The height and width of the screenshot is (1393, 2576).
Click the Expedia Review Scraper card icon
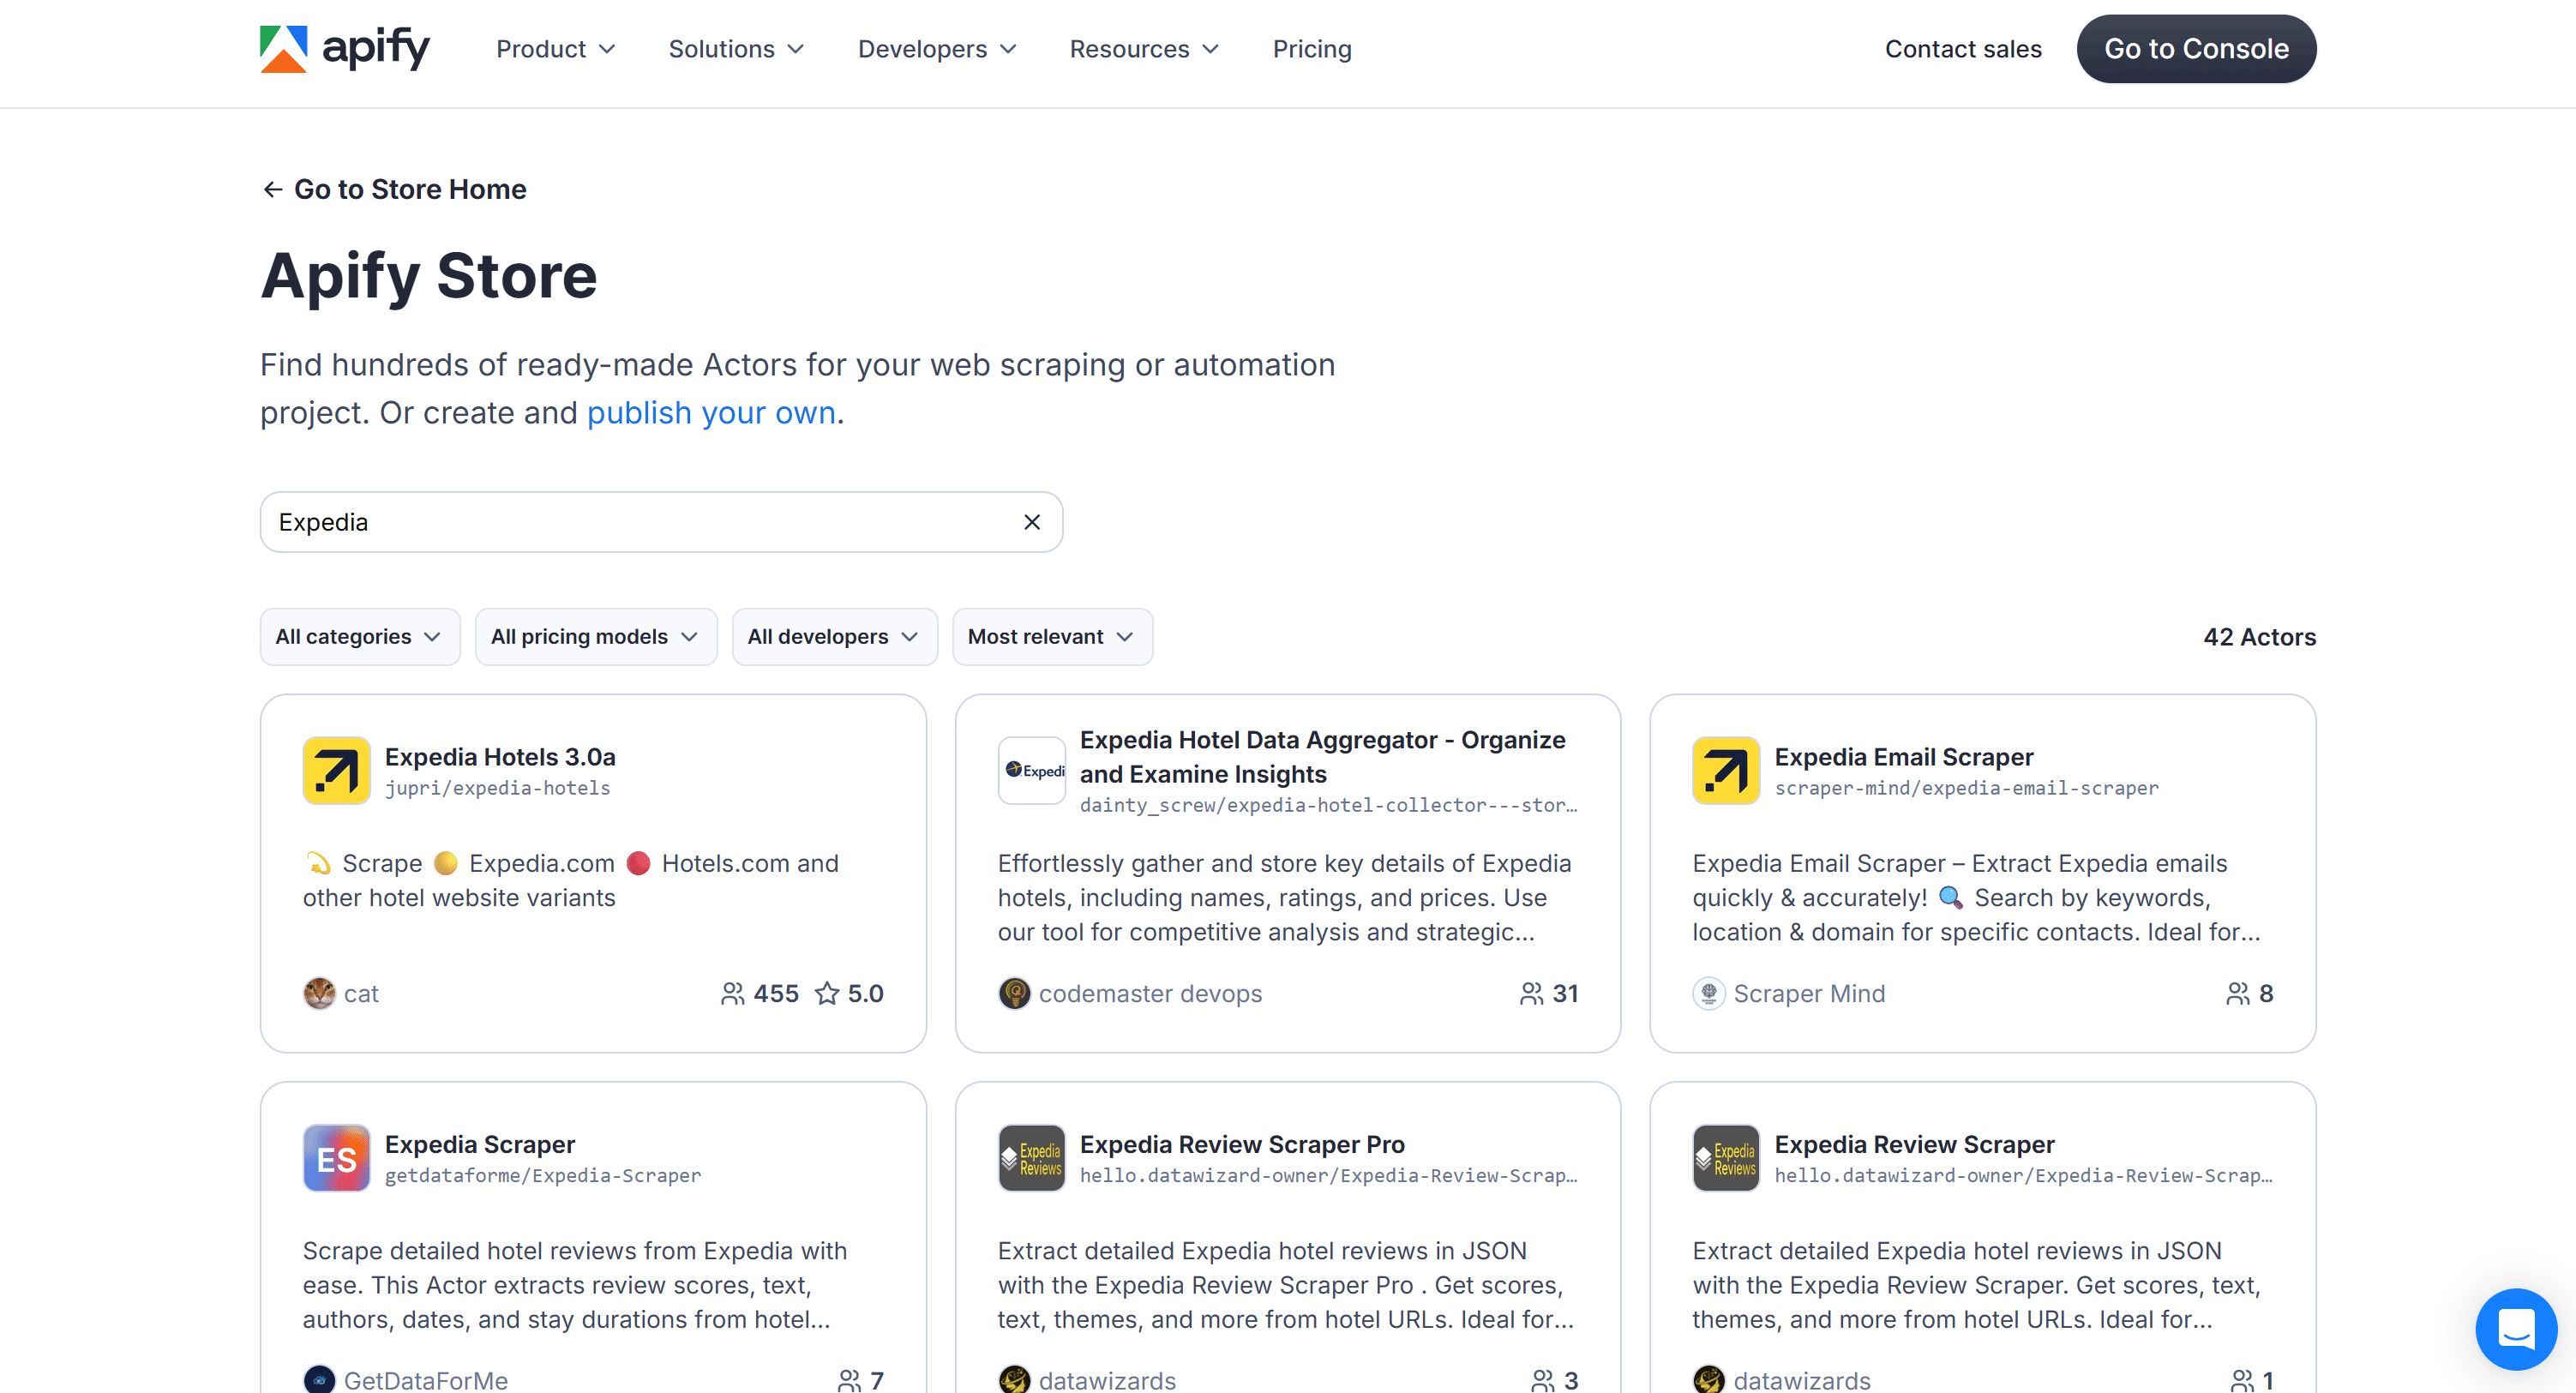[x=1724, y=1157]
